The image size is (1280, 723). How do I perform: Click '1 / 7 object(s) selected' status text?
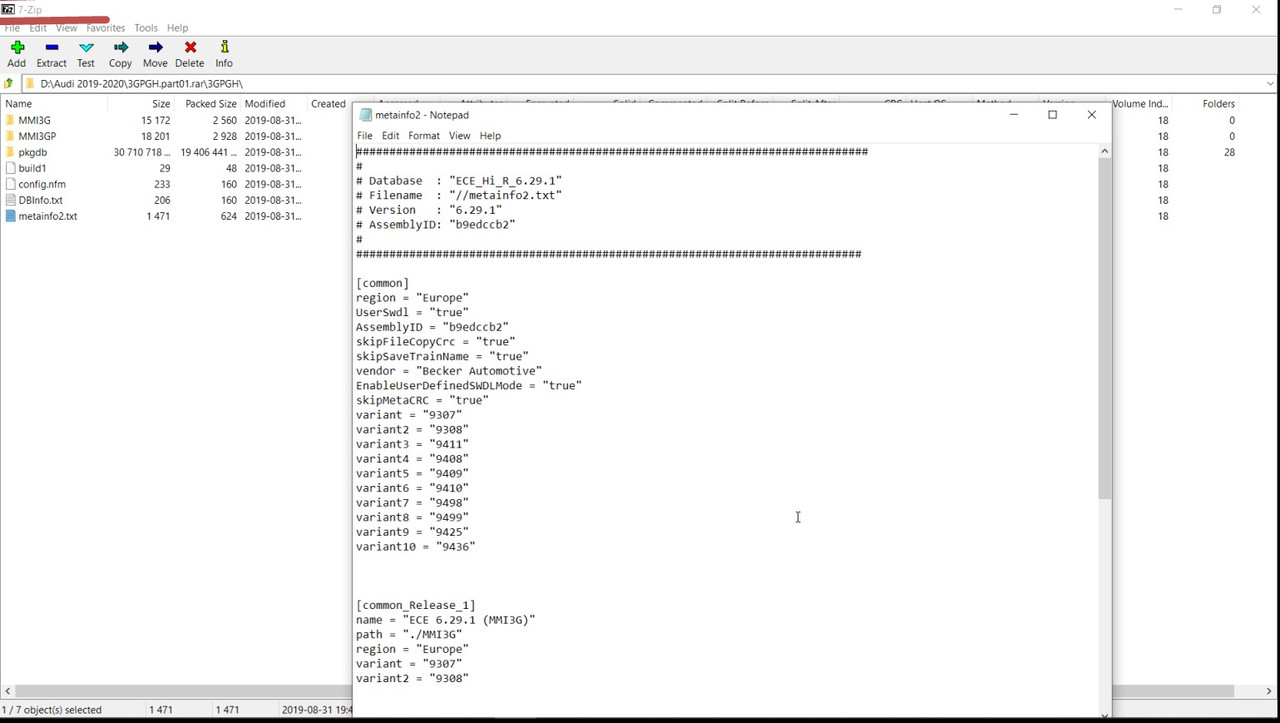click(52, 710)
